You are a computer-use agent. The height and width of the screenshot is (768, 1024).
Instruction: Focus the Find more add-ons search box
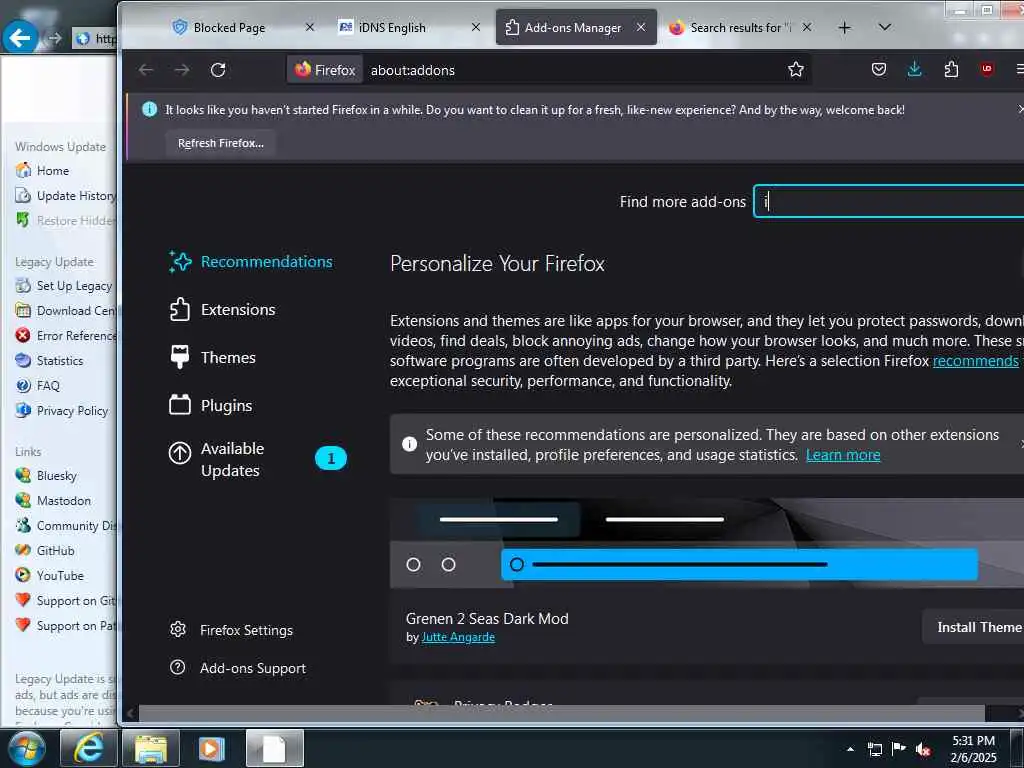point(889,201)
